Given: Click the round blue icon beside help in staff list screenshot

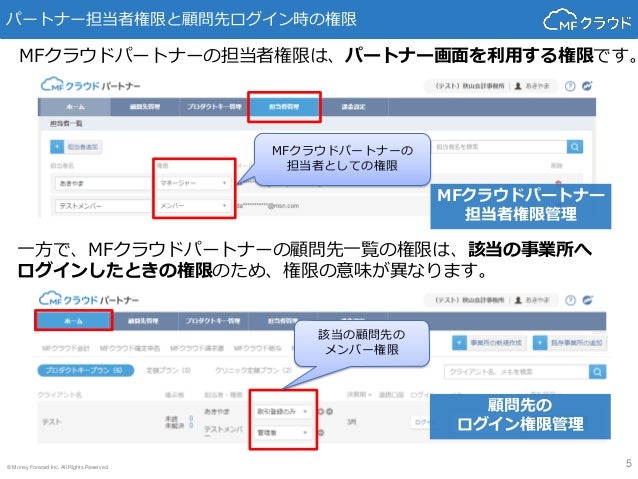Looking at the screenshot, I should 587,86.
